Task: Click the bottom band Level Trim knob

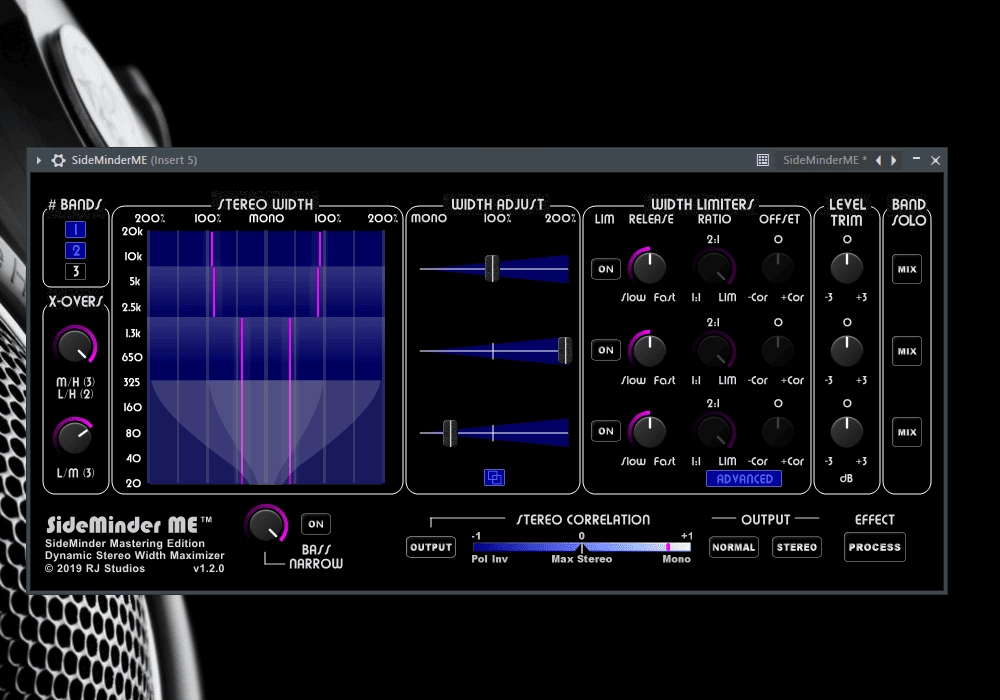Action: coord(847,431)
